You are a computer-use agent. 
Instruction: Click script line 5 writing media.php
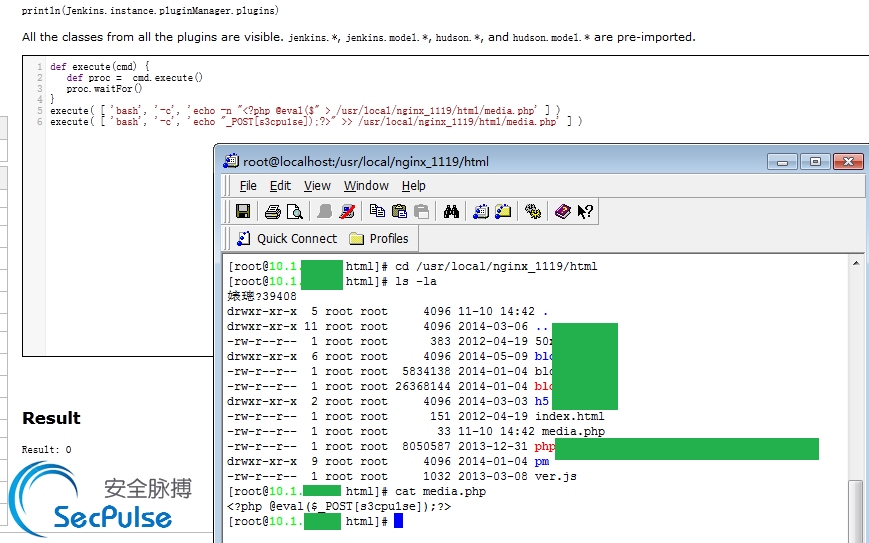click(305, 111)
